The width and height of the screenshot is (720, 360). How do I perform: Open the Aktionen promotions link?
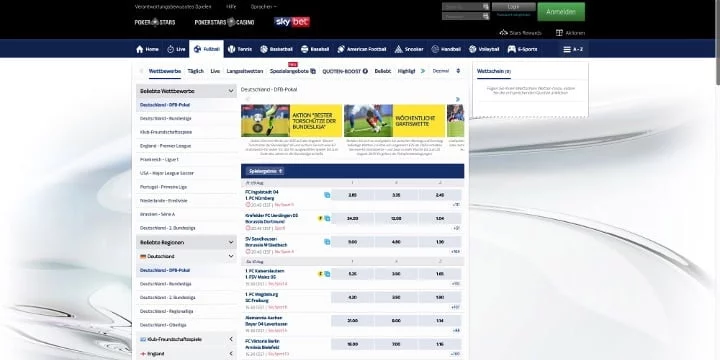coord(570,33)
